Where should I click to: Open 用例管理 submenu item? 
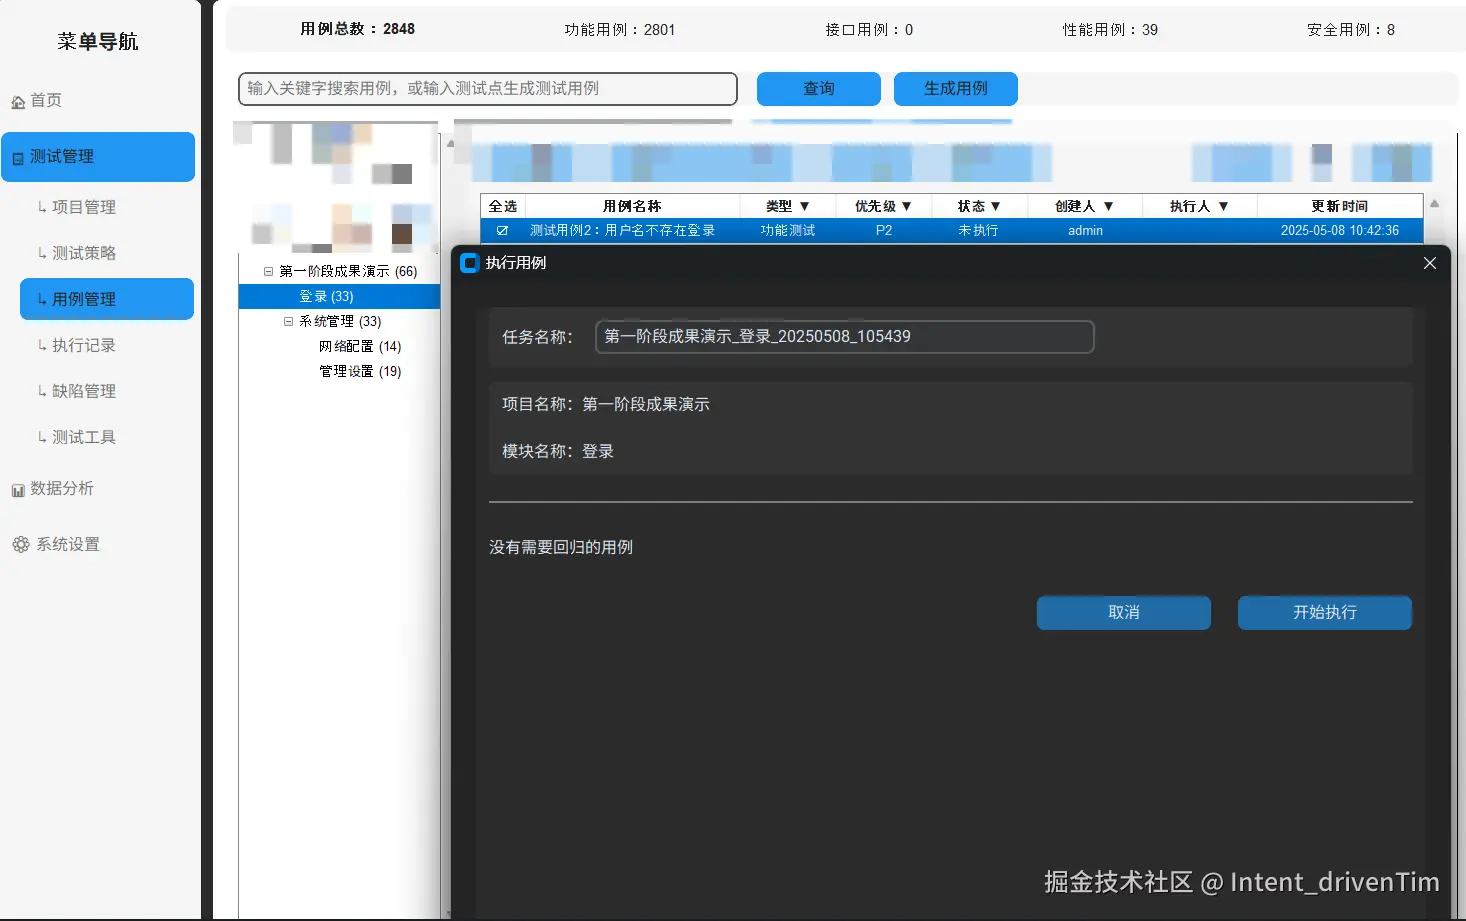107,299
